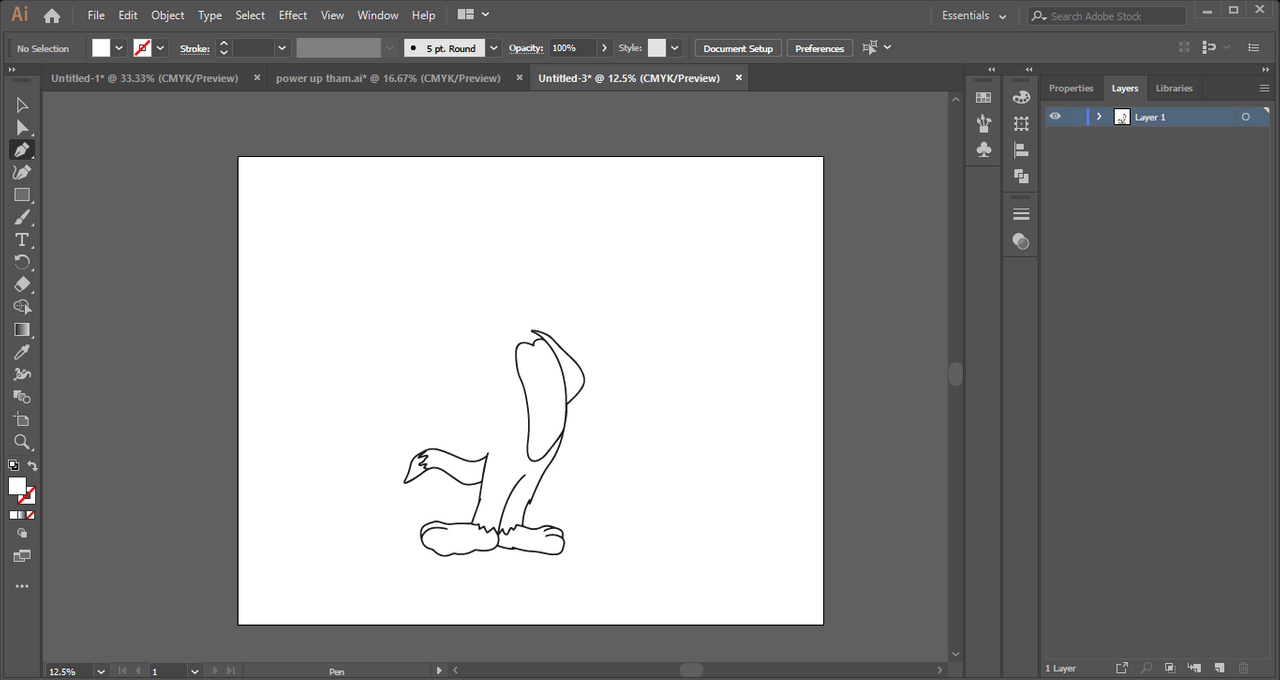Open the Symbols panel icon

[984, 150]
